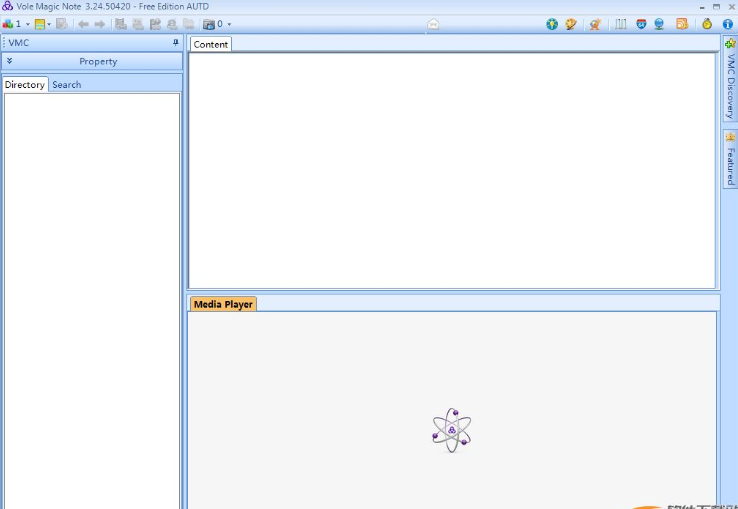Switch to the Directory tab
This screenshot has height=509, width=738.
tap(25, 85)
